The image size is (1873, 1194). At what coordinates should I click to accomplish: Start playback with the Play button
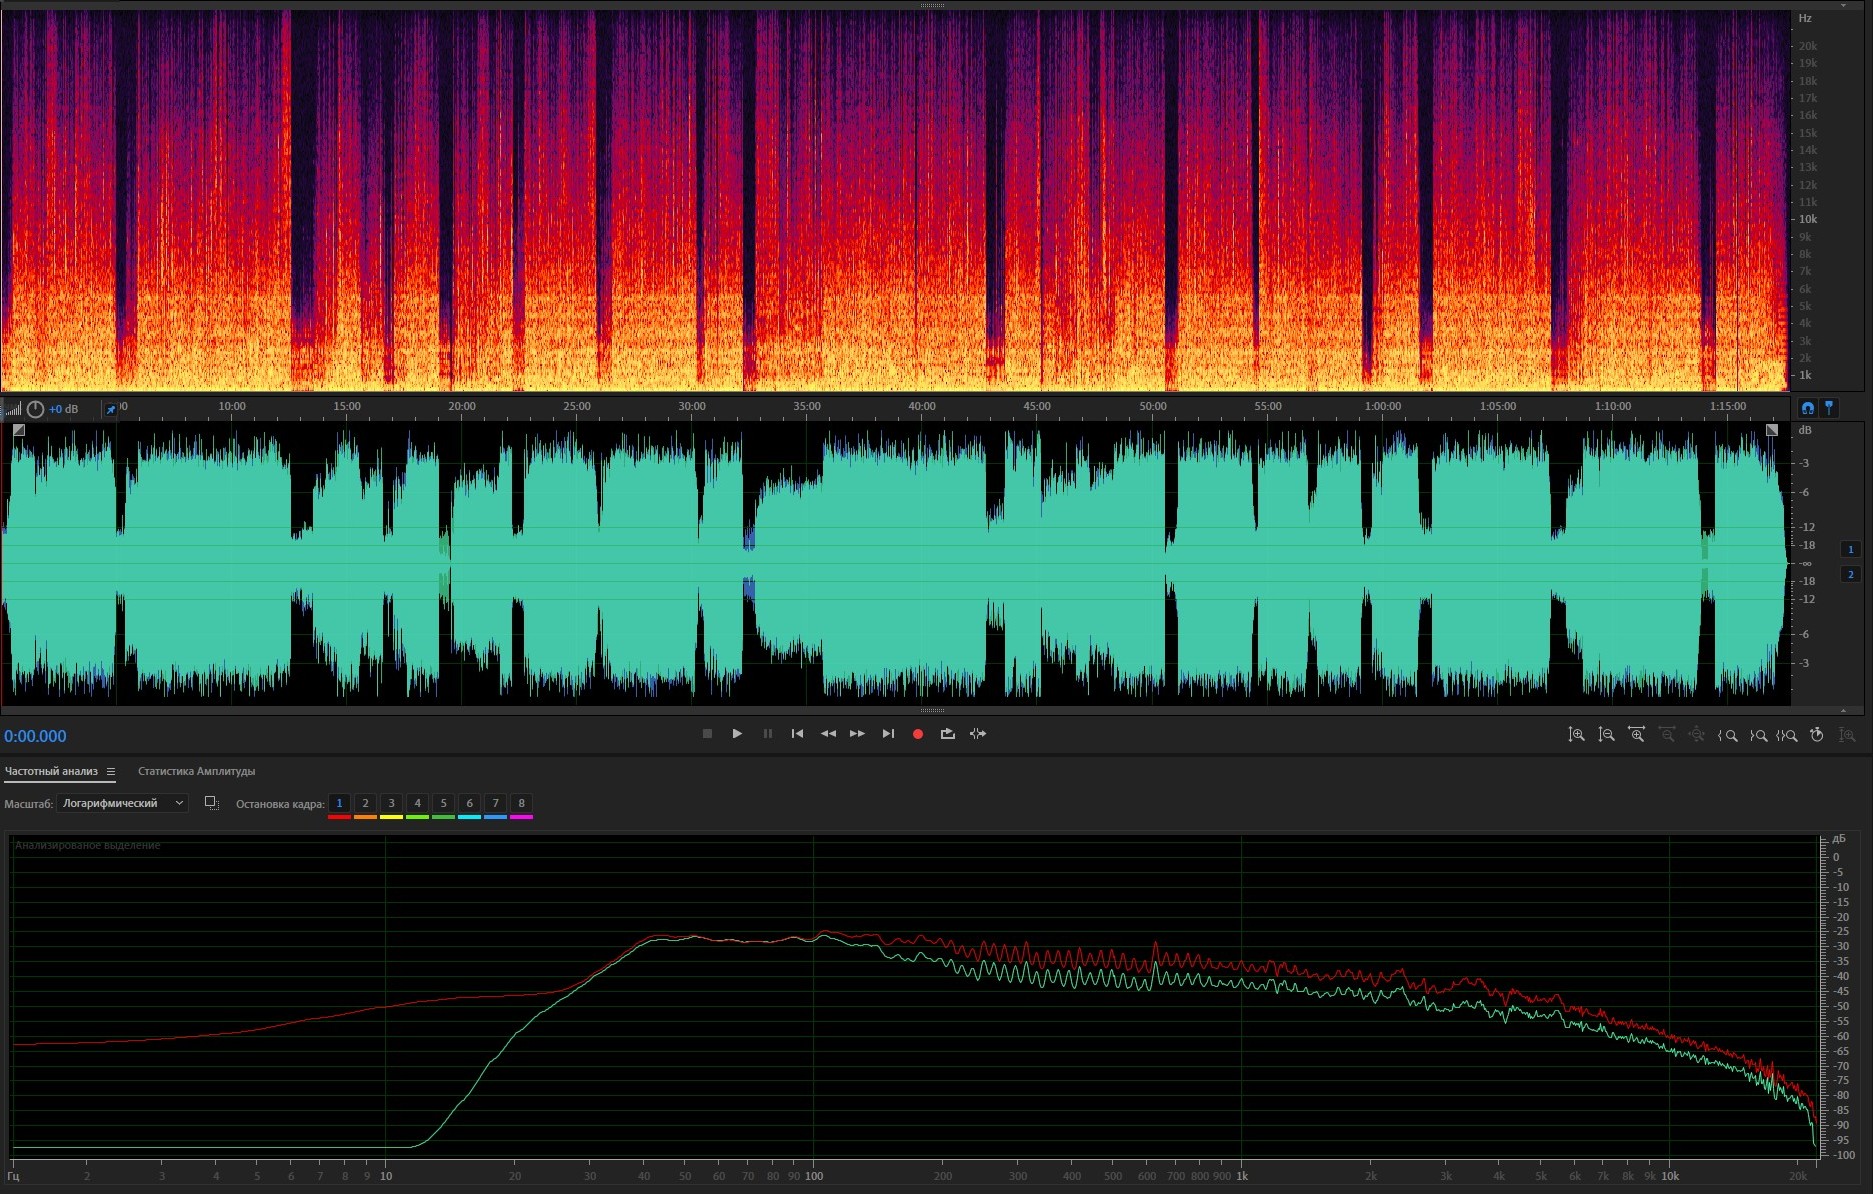pos(737,734)
